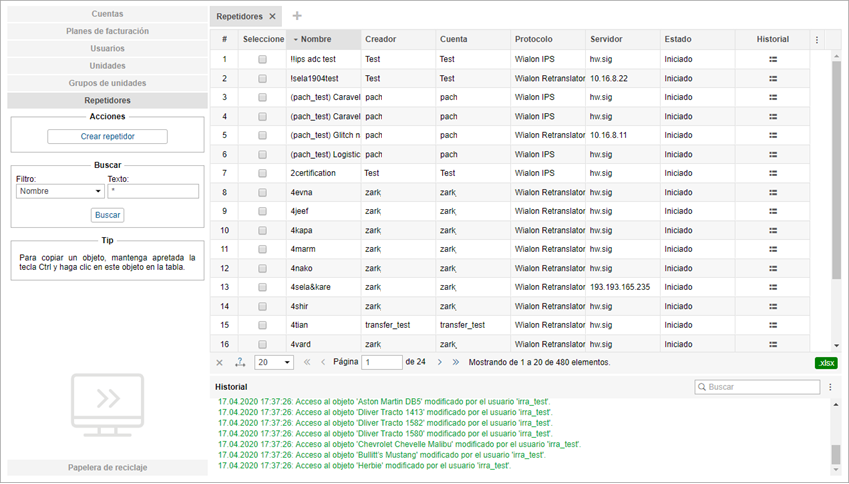The height and width of the screenshot is (484, 849).
Task: Open the Historial log options menu
Action: point(830,387)
